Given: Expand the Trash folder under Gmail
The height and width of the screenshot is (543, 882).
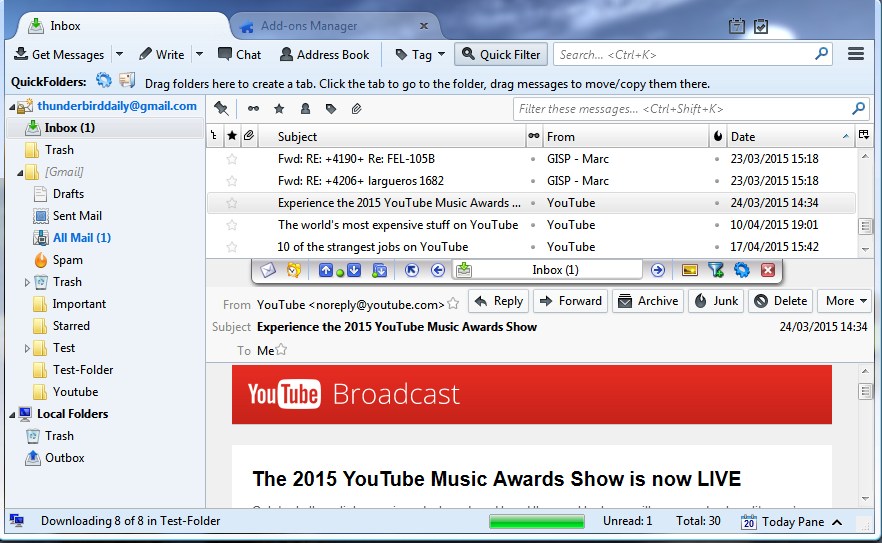Looking at the screenshot, I should (x=27, y=282).
